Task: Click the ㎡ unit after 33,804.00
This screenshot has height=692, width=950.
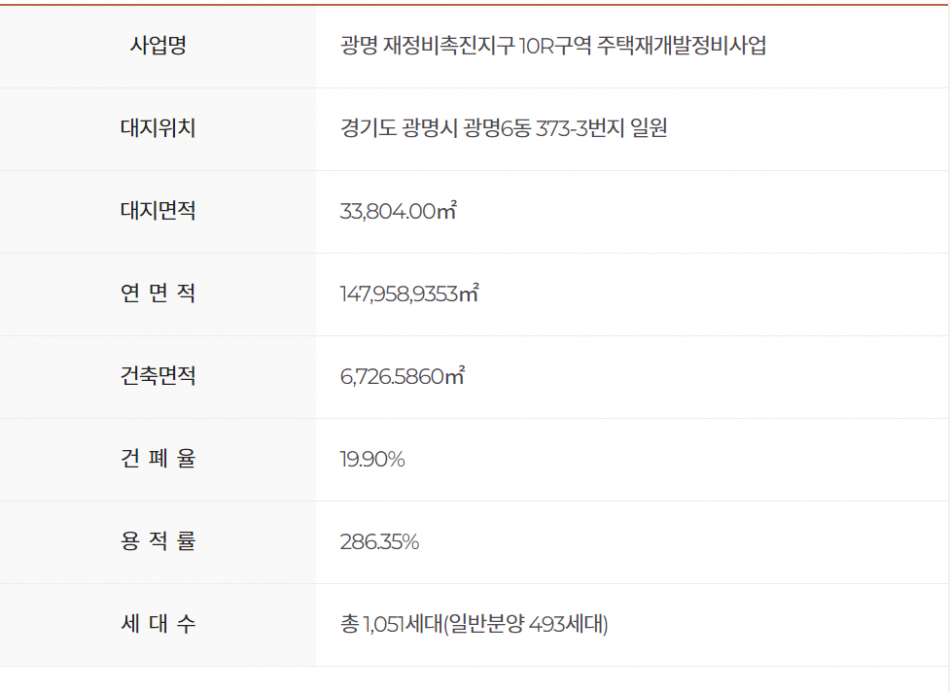Action: 447,211
